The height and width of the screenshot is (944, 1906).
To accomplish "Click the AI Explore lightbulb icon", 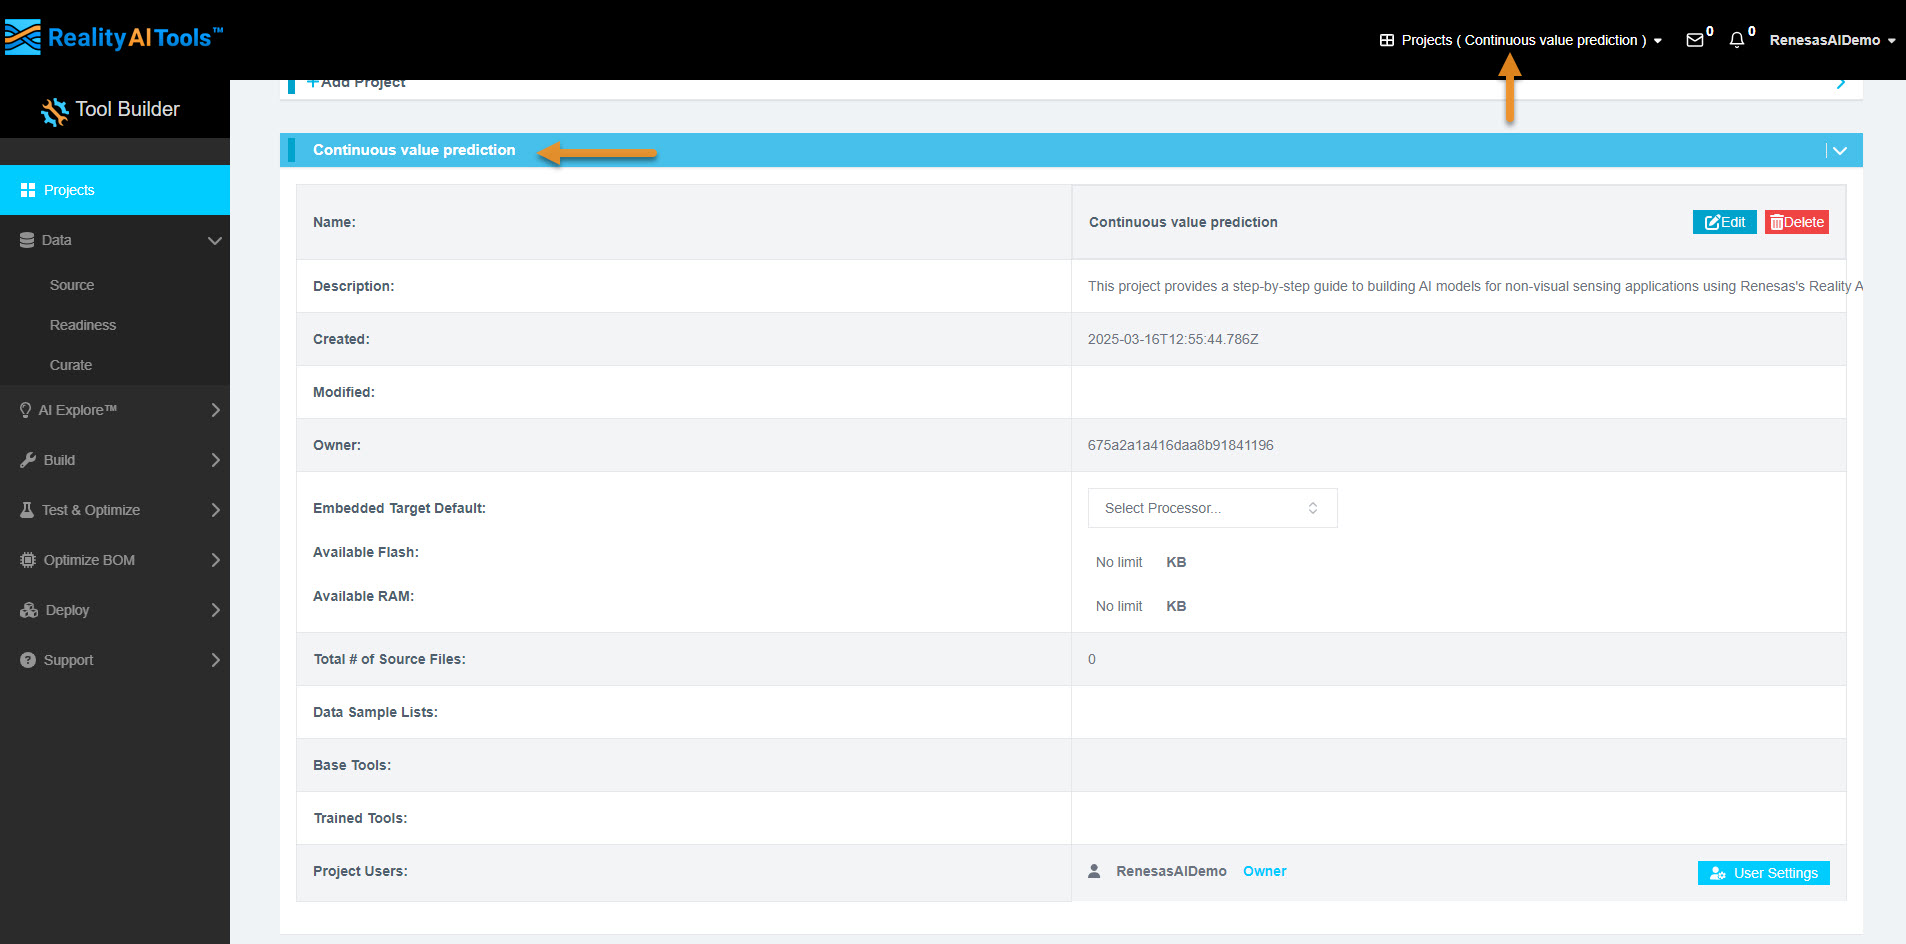I will pyautogui.click(x=25, y=410).
